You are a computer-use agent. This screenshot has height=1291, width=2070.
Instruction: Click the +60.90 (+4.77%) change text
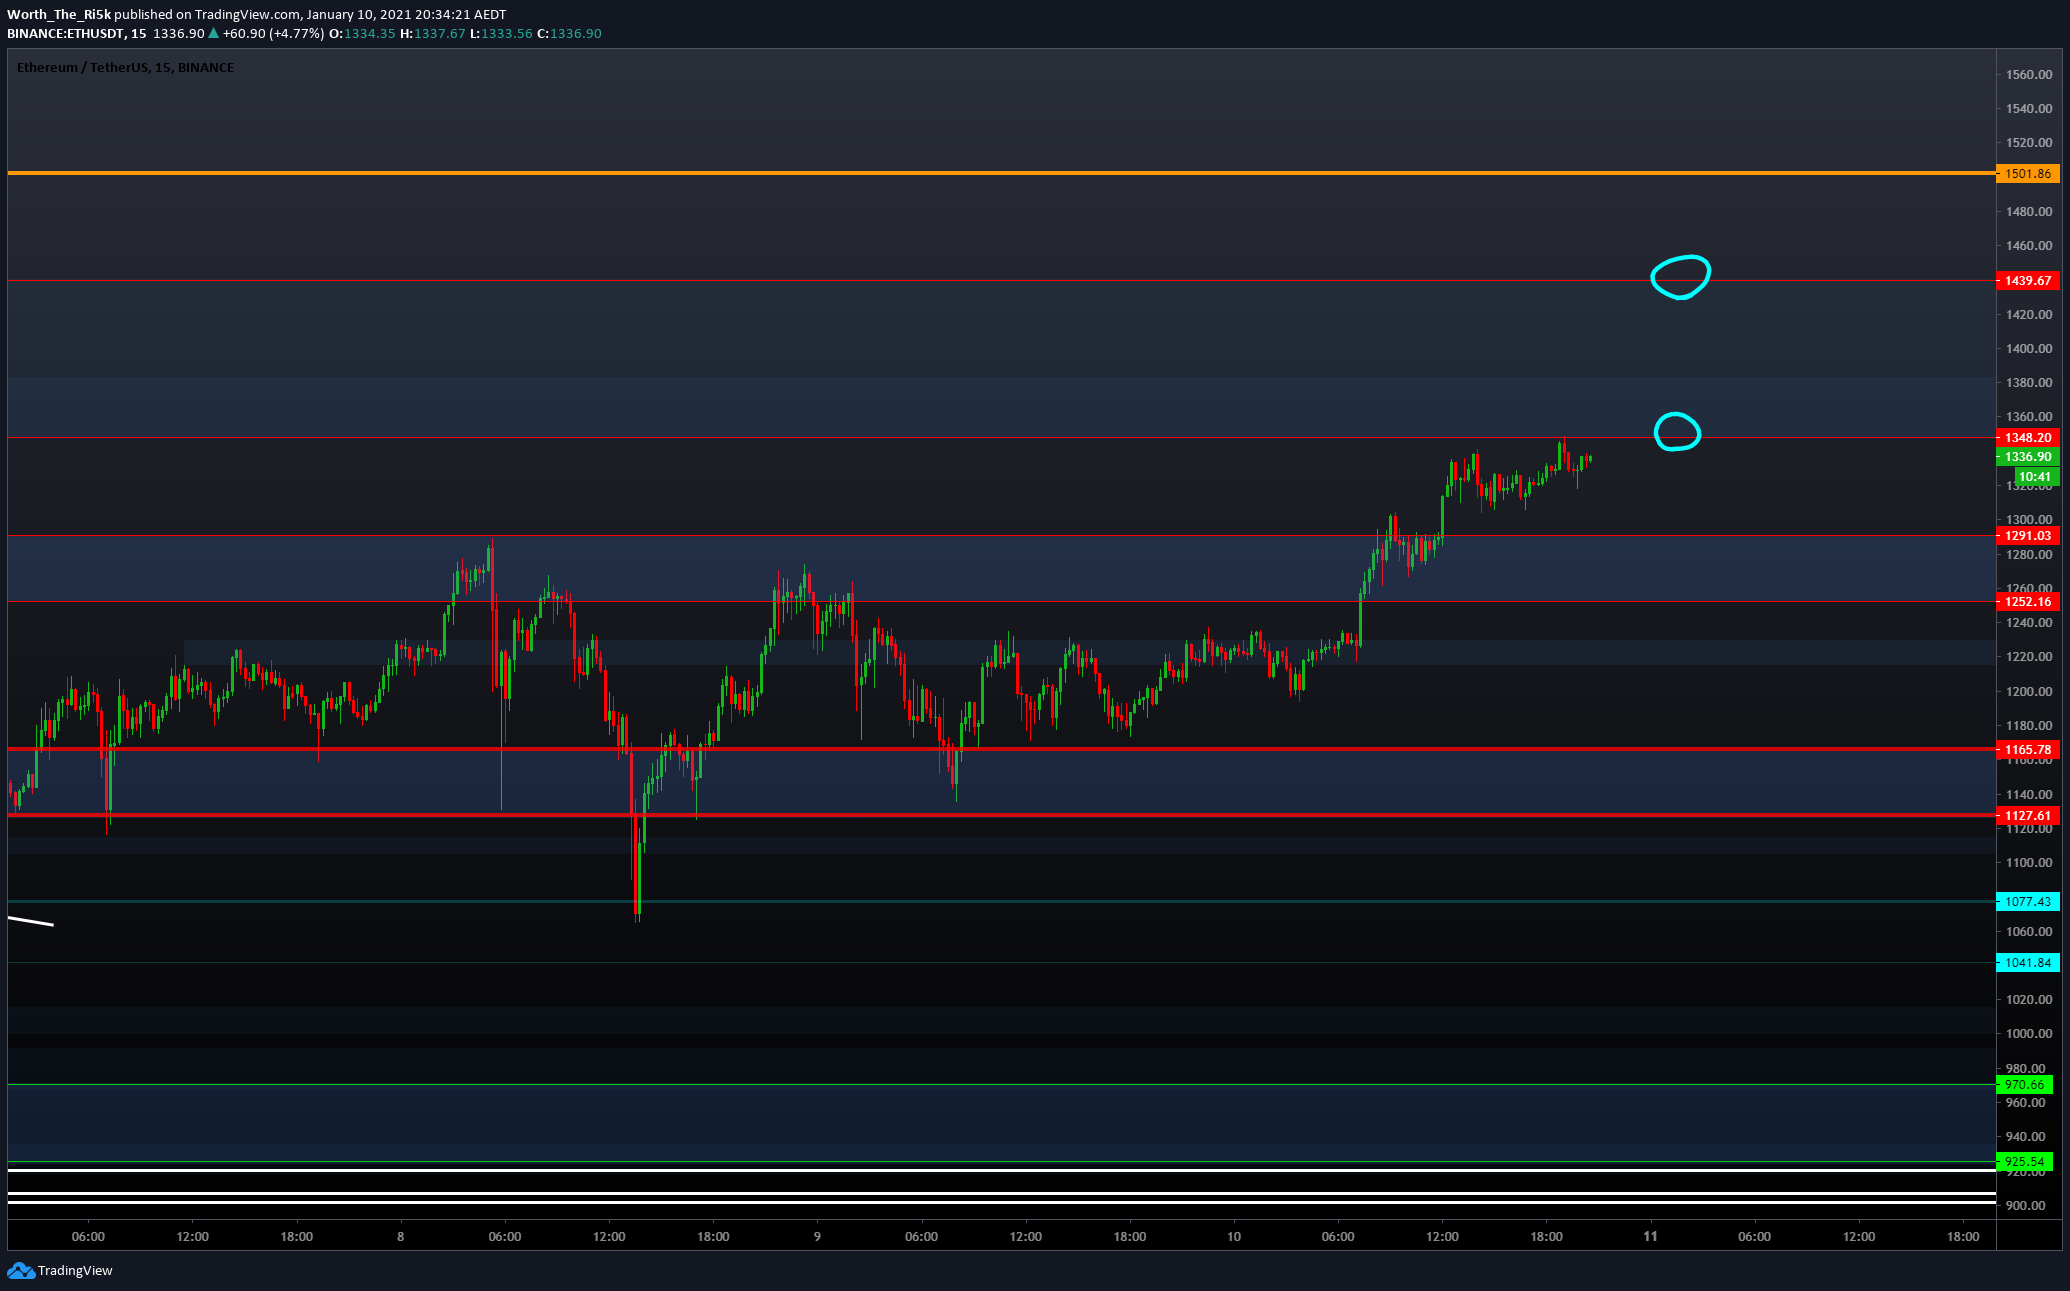click(x=273, y=33)
